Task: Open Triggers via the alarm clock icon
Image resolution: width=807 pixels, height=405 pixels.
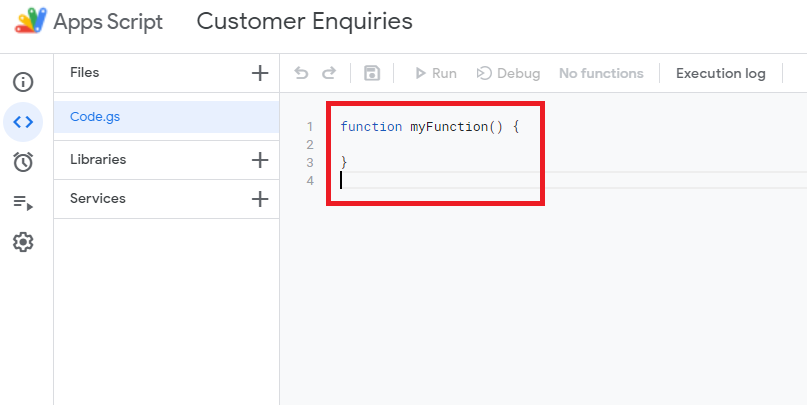Action: [x=23, y=162]
